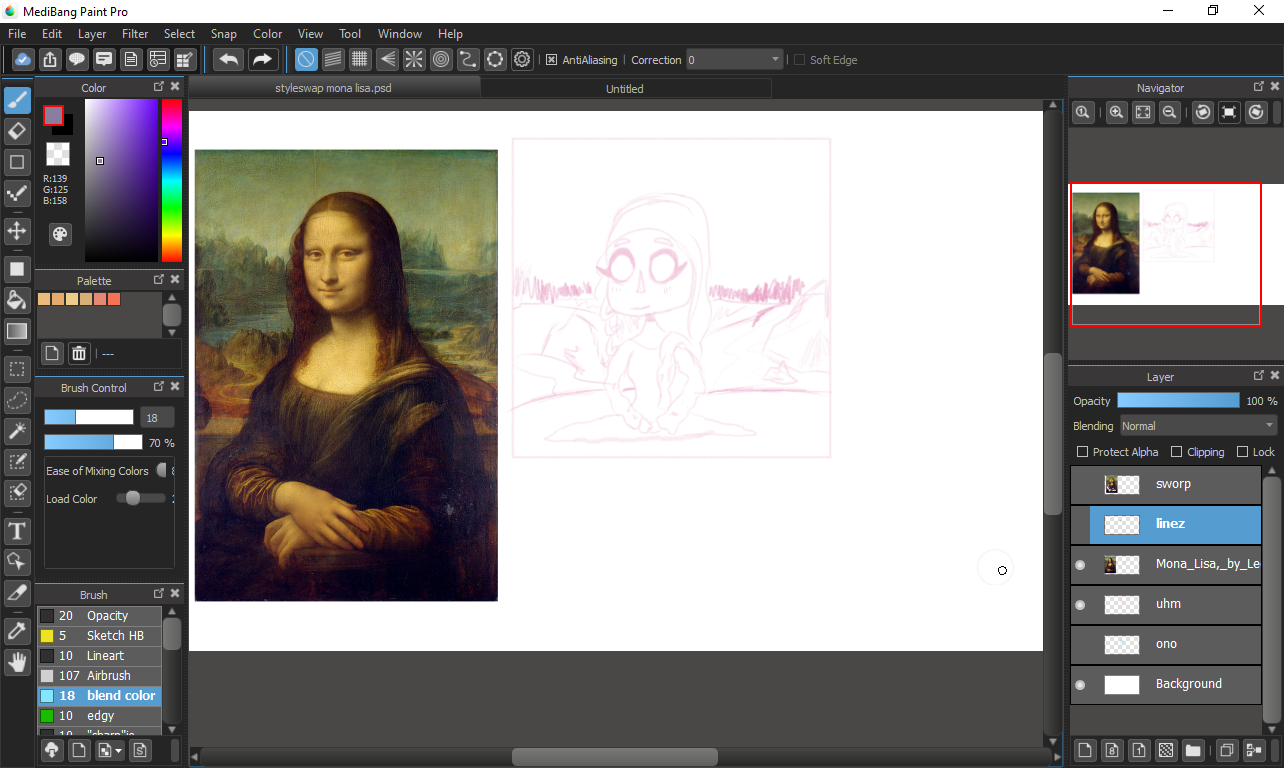The image size is (1284, 768).
Task: Pop out the Navigator panel
Action: (1259, 87)
